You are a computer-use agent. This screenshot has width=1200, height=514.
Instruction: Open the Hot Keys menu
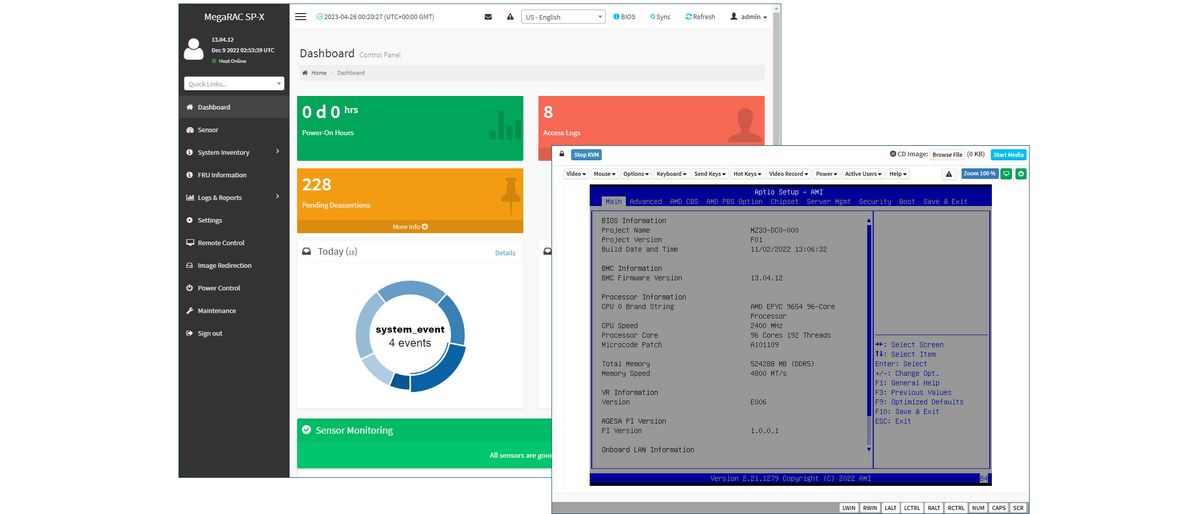(747, 174)
